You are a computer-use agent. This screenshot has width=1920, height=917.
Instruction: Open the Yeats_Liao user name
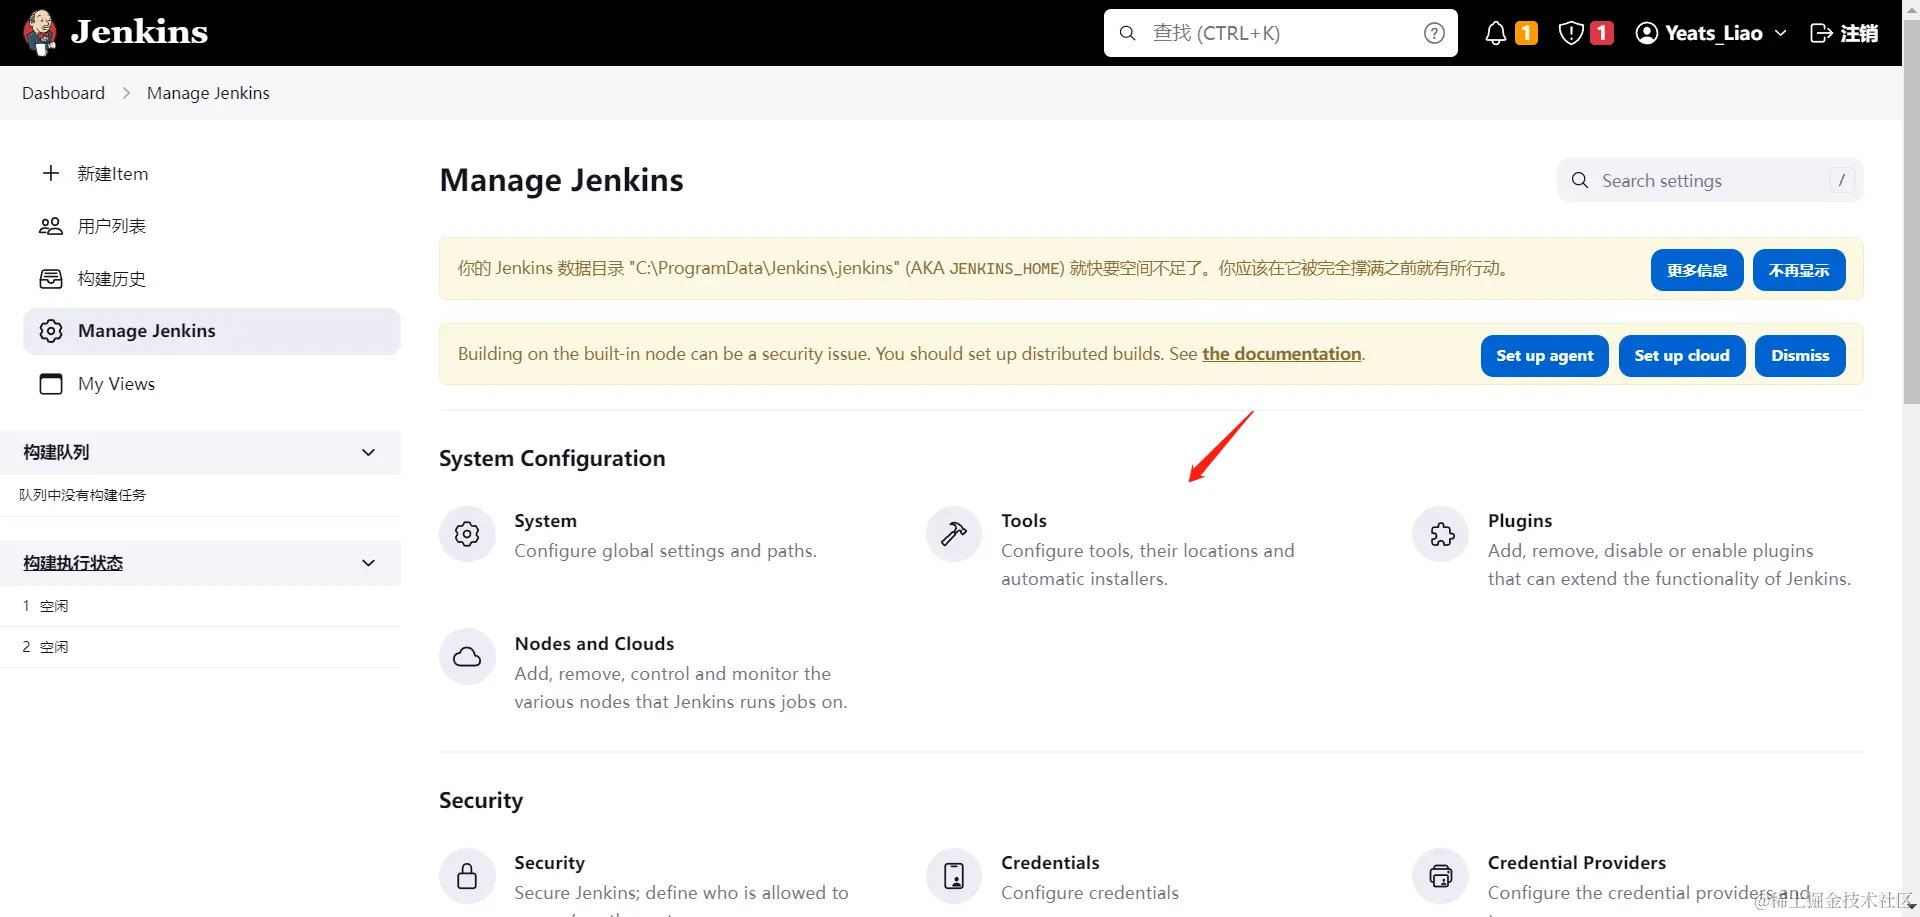pyautogui.click(x=1713, y=33)
